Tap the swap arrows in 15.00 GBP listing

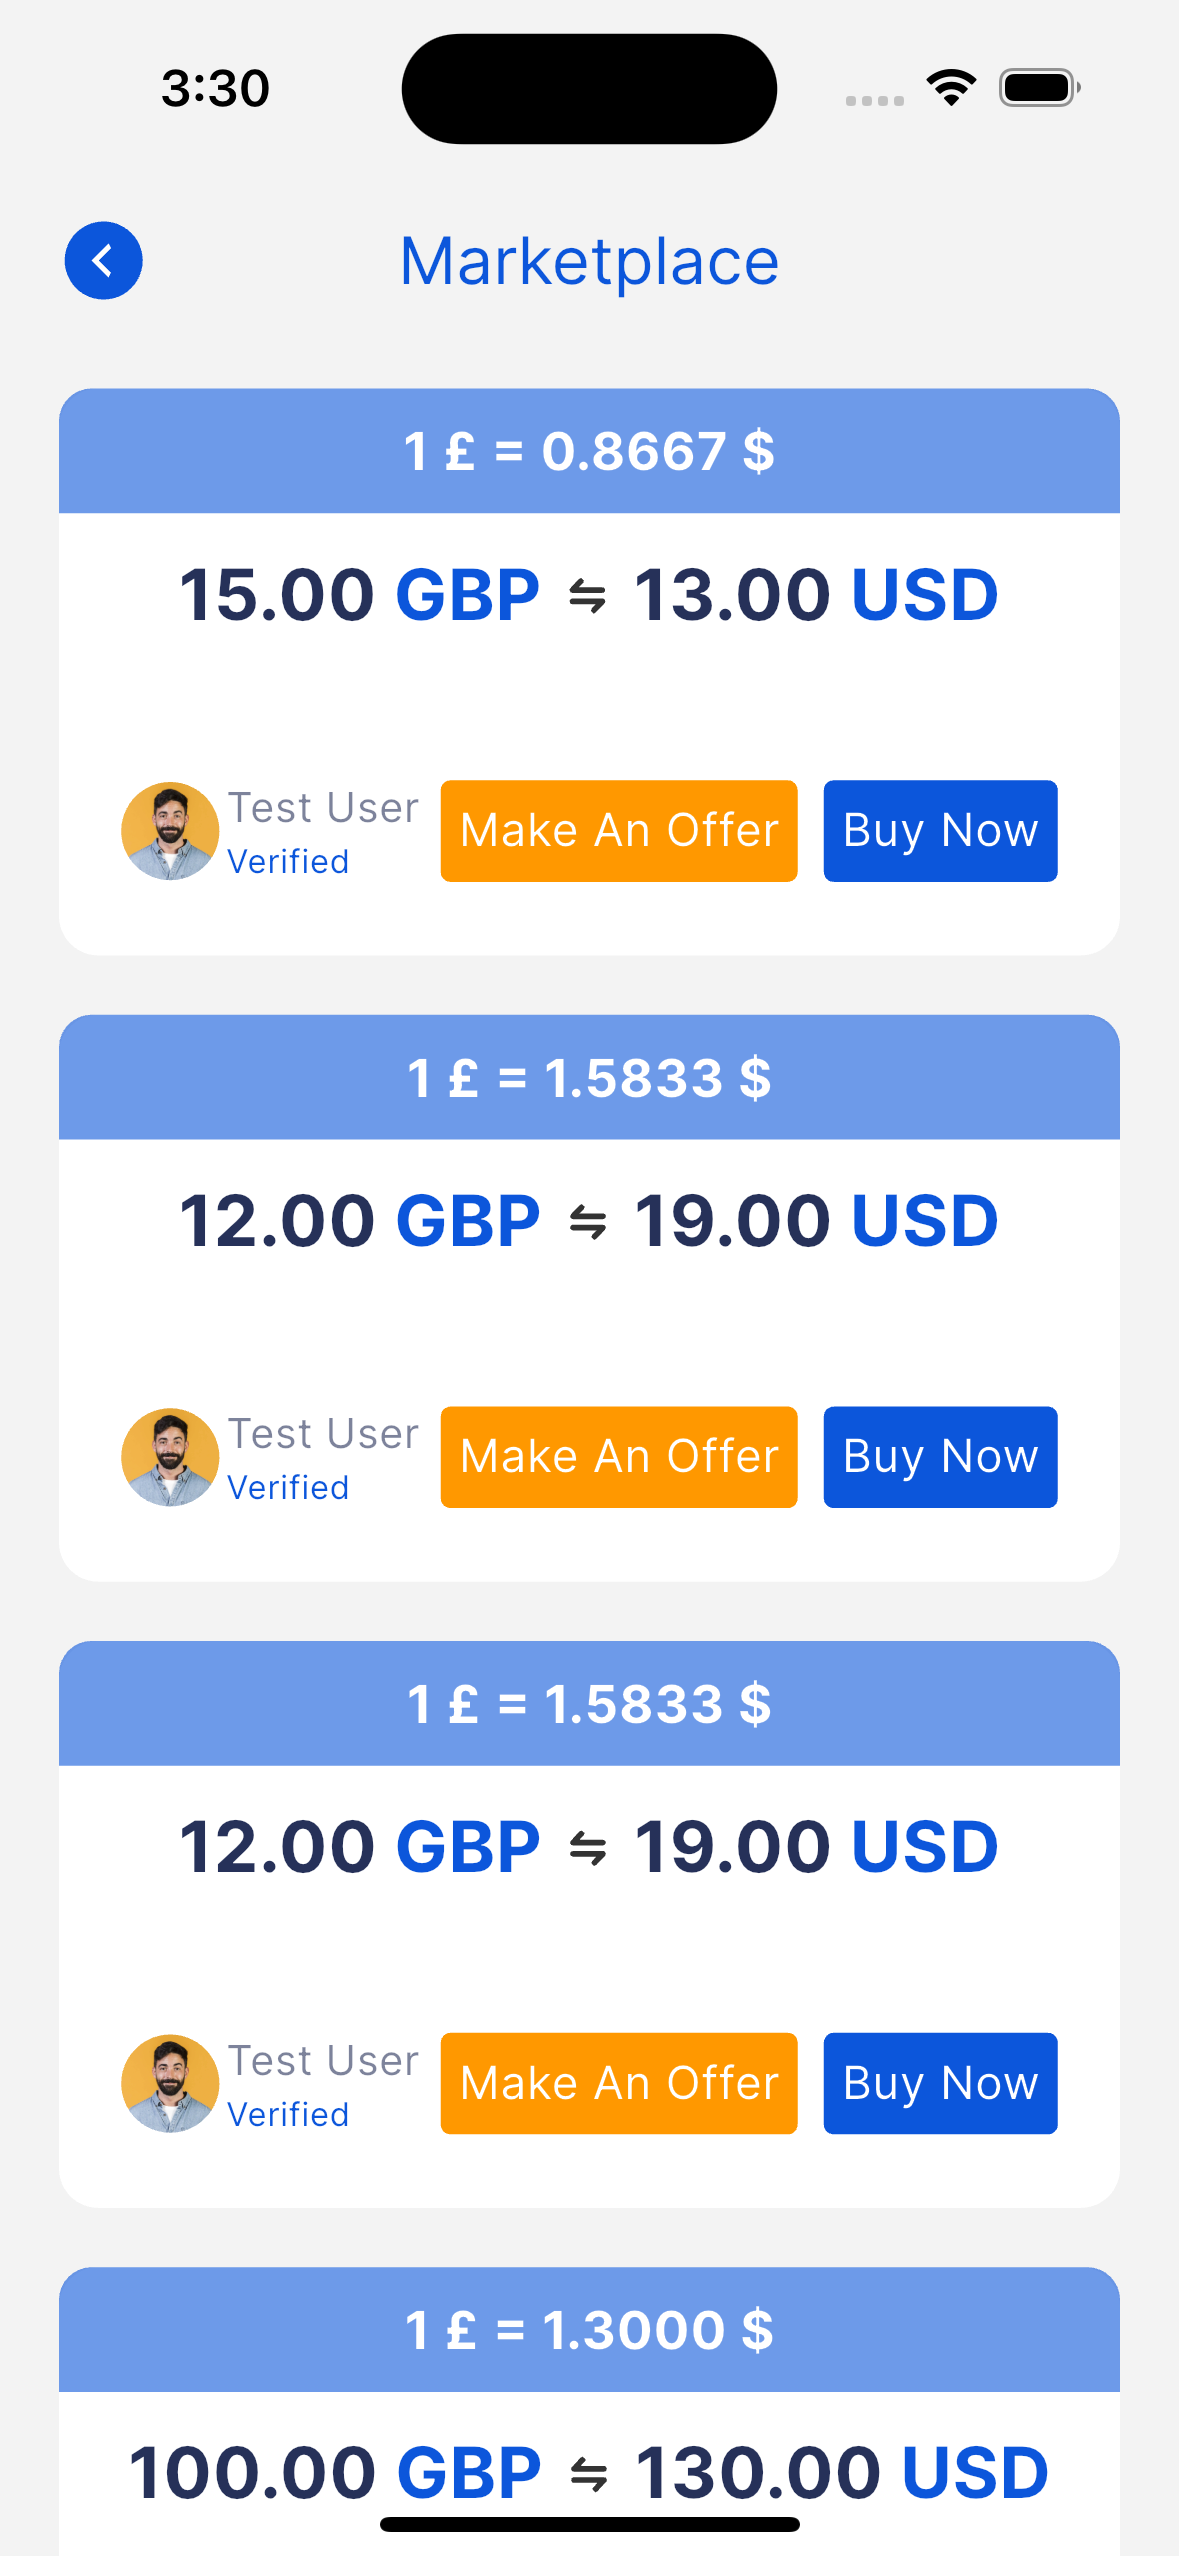pos(587,597)
